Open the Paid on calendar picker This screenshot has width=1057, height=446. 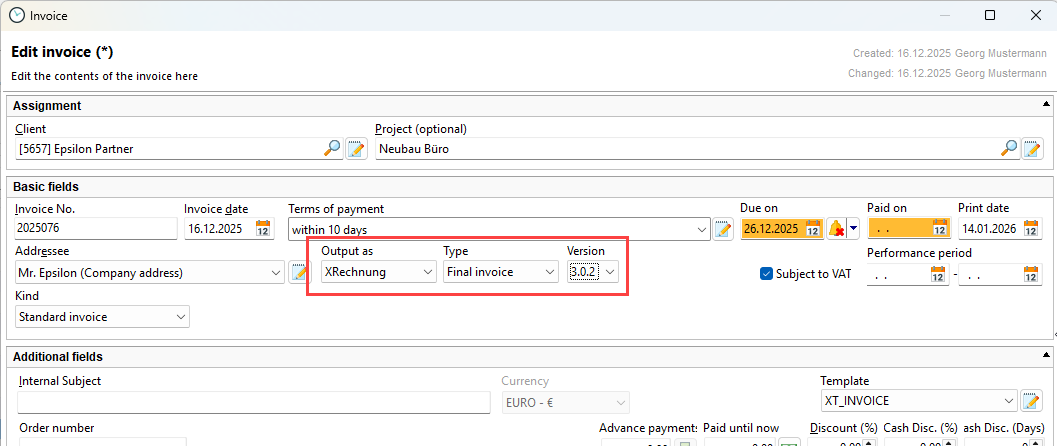click(x=940, y=229)
